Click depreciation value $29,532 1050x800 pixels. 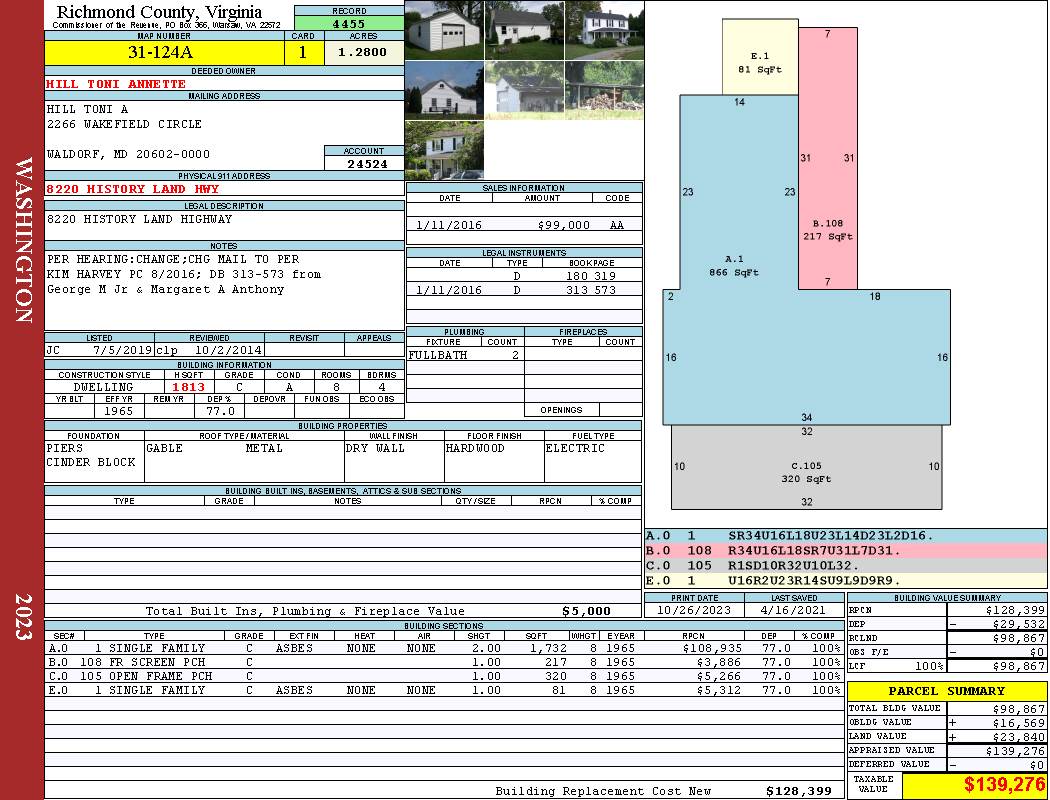click(1018, 624)
